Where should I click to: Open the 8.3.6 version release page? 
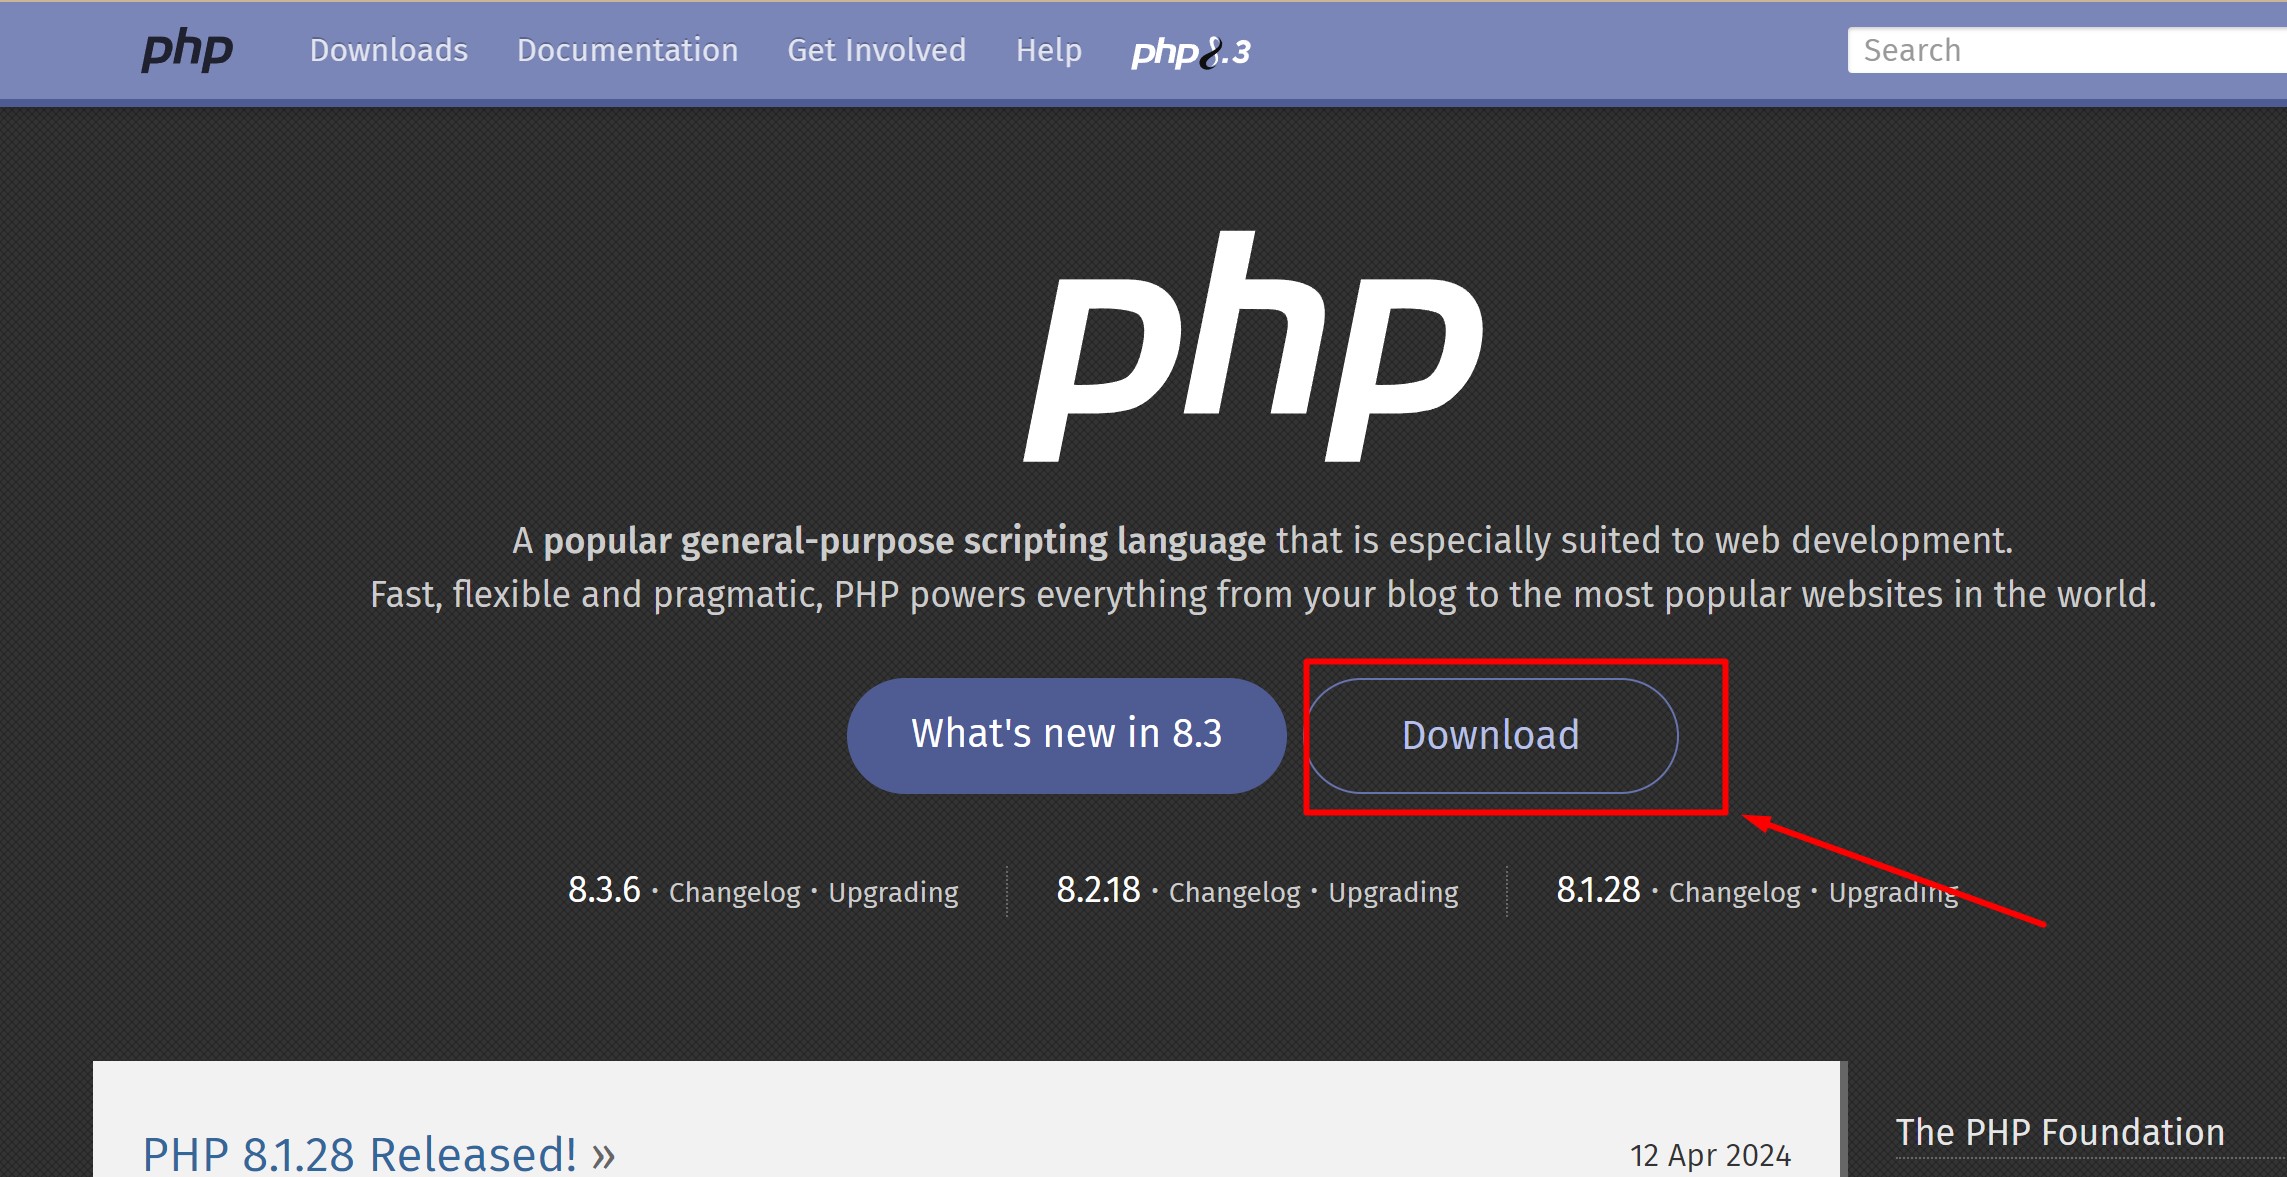pos(602,891)
